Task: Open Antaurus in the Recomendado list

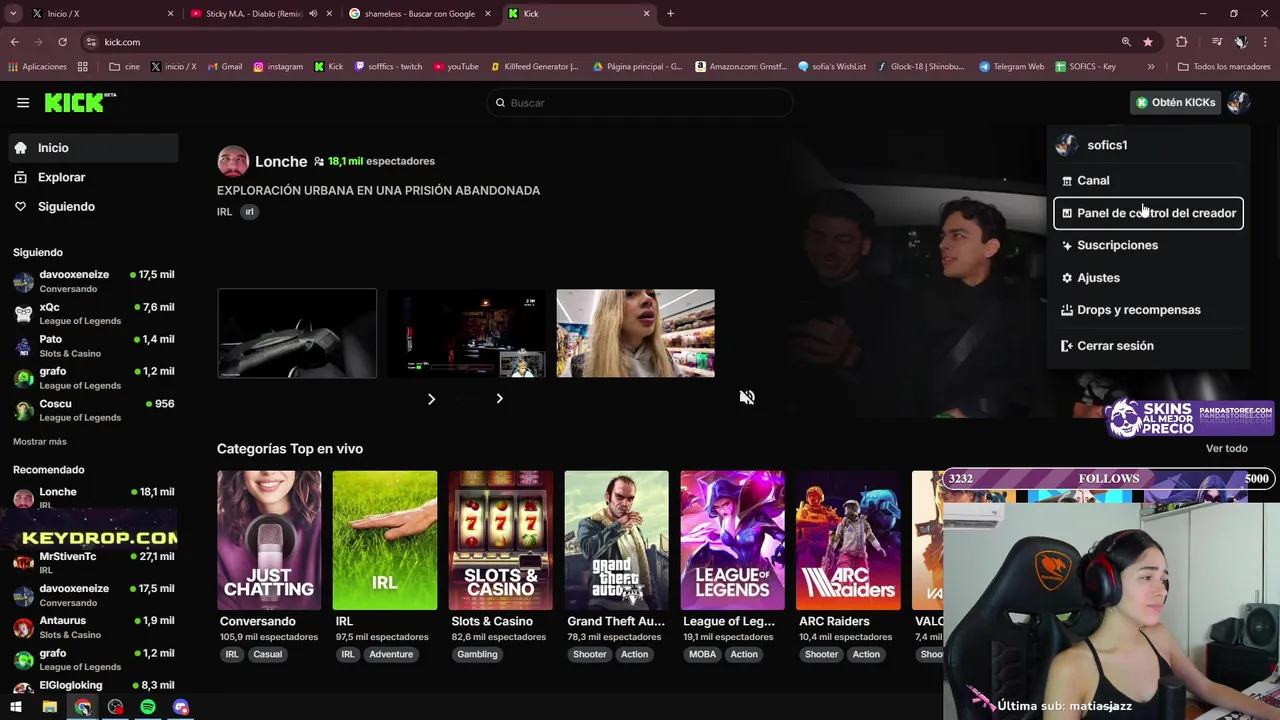Action: (x=93, y=627)
